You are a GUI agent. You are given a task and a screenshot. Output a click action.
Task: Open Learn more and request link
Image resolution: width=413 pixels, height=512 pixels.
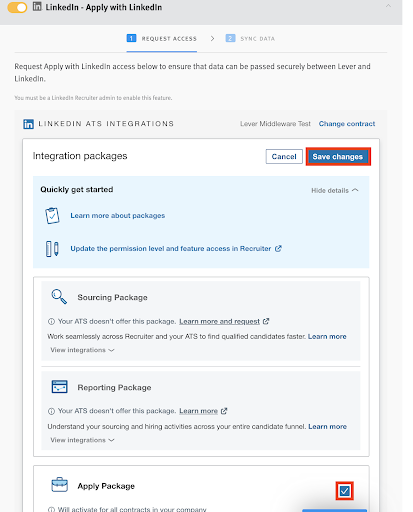tap(219, 321)
